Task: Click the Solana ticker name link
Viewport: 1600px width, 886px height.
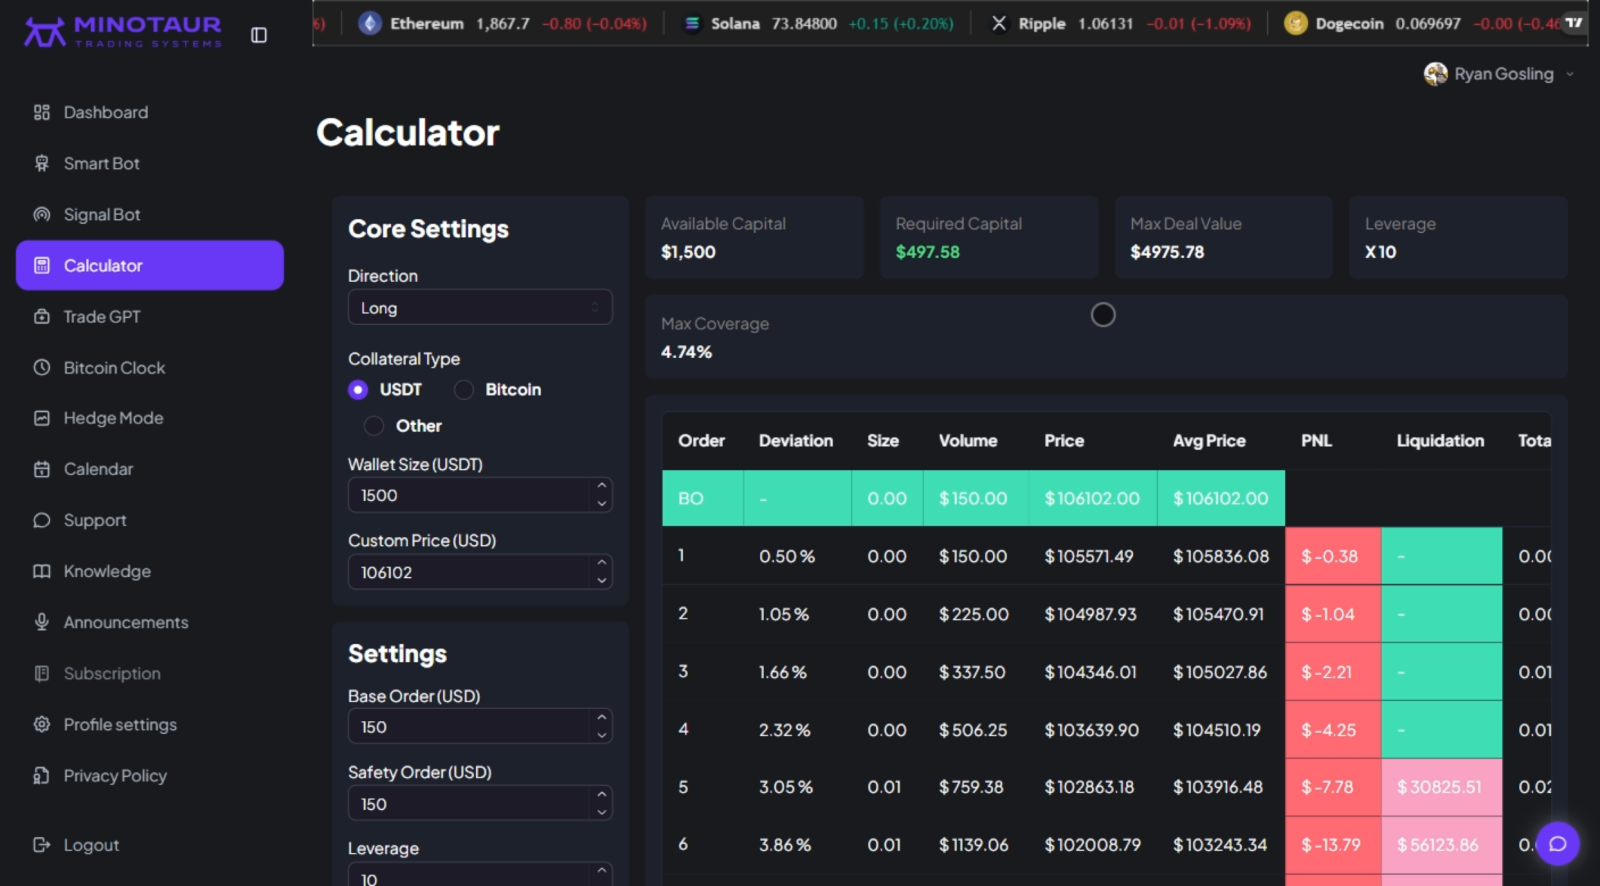Action: pyautogui.click(x=735, y=23)
